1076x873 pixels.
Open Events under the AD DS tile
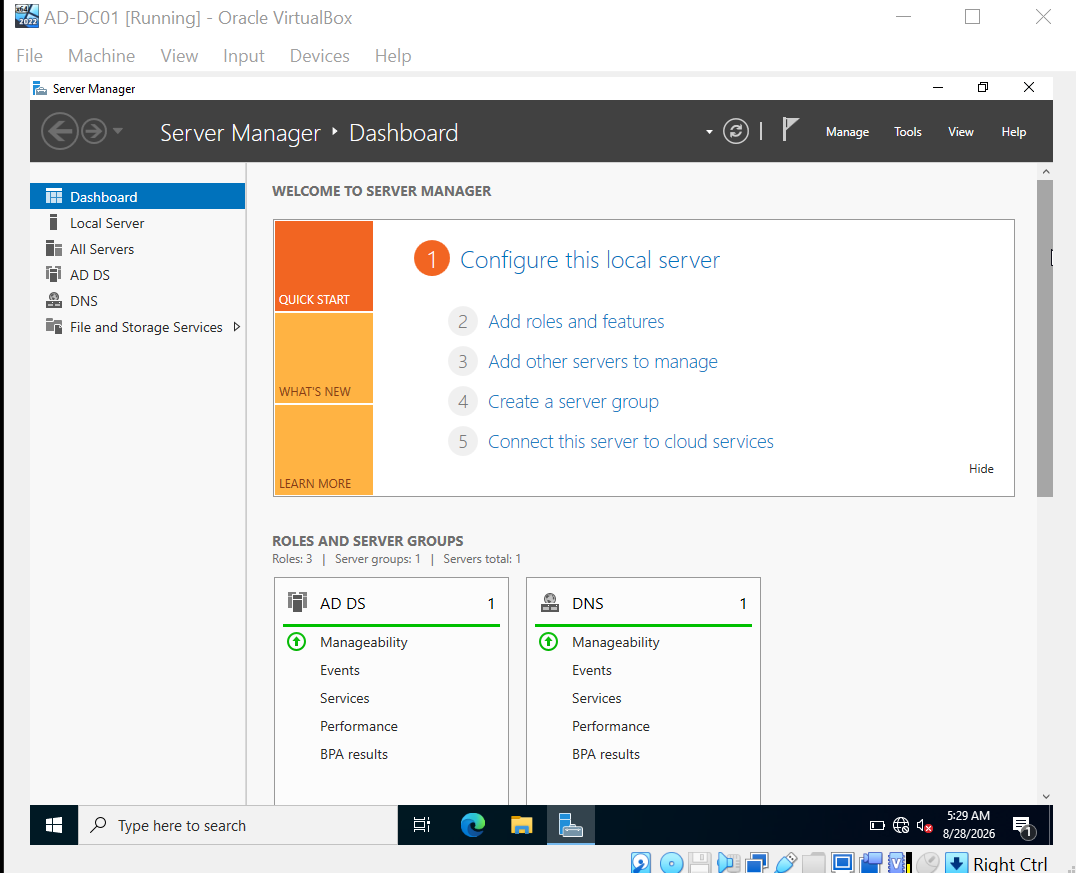click(x=340, y=671)
